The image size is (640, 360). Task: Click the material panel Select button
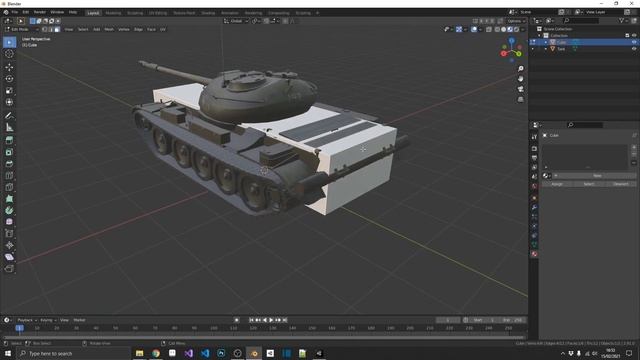[x=589, y=184]
